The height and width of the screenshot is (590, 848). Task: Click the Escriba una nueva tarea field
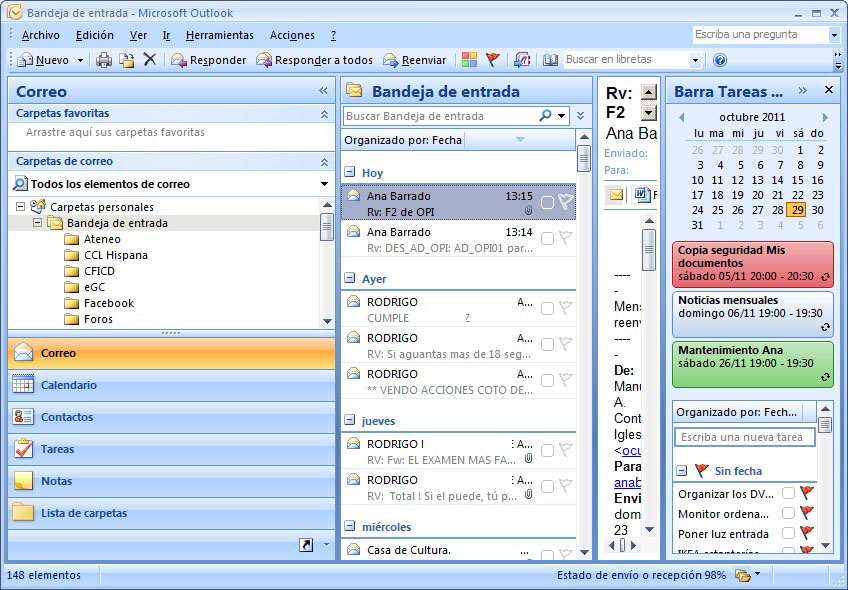tap(745, 437)
